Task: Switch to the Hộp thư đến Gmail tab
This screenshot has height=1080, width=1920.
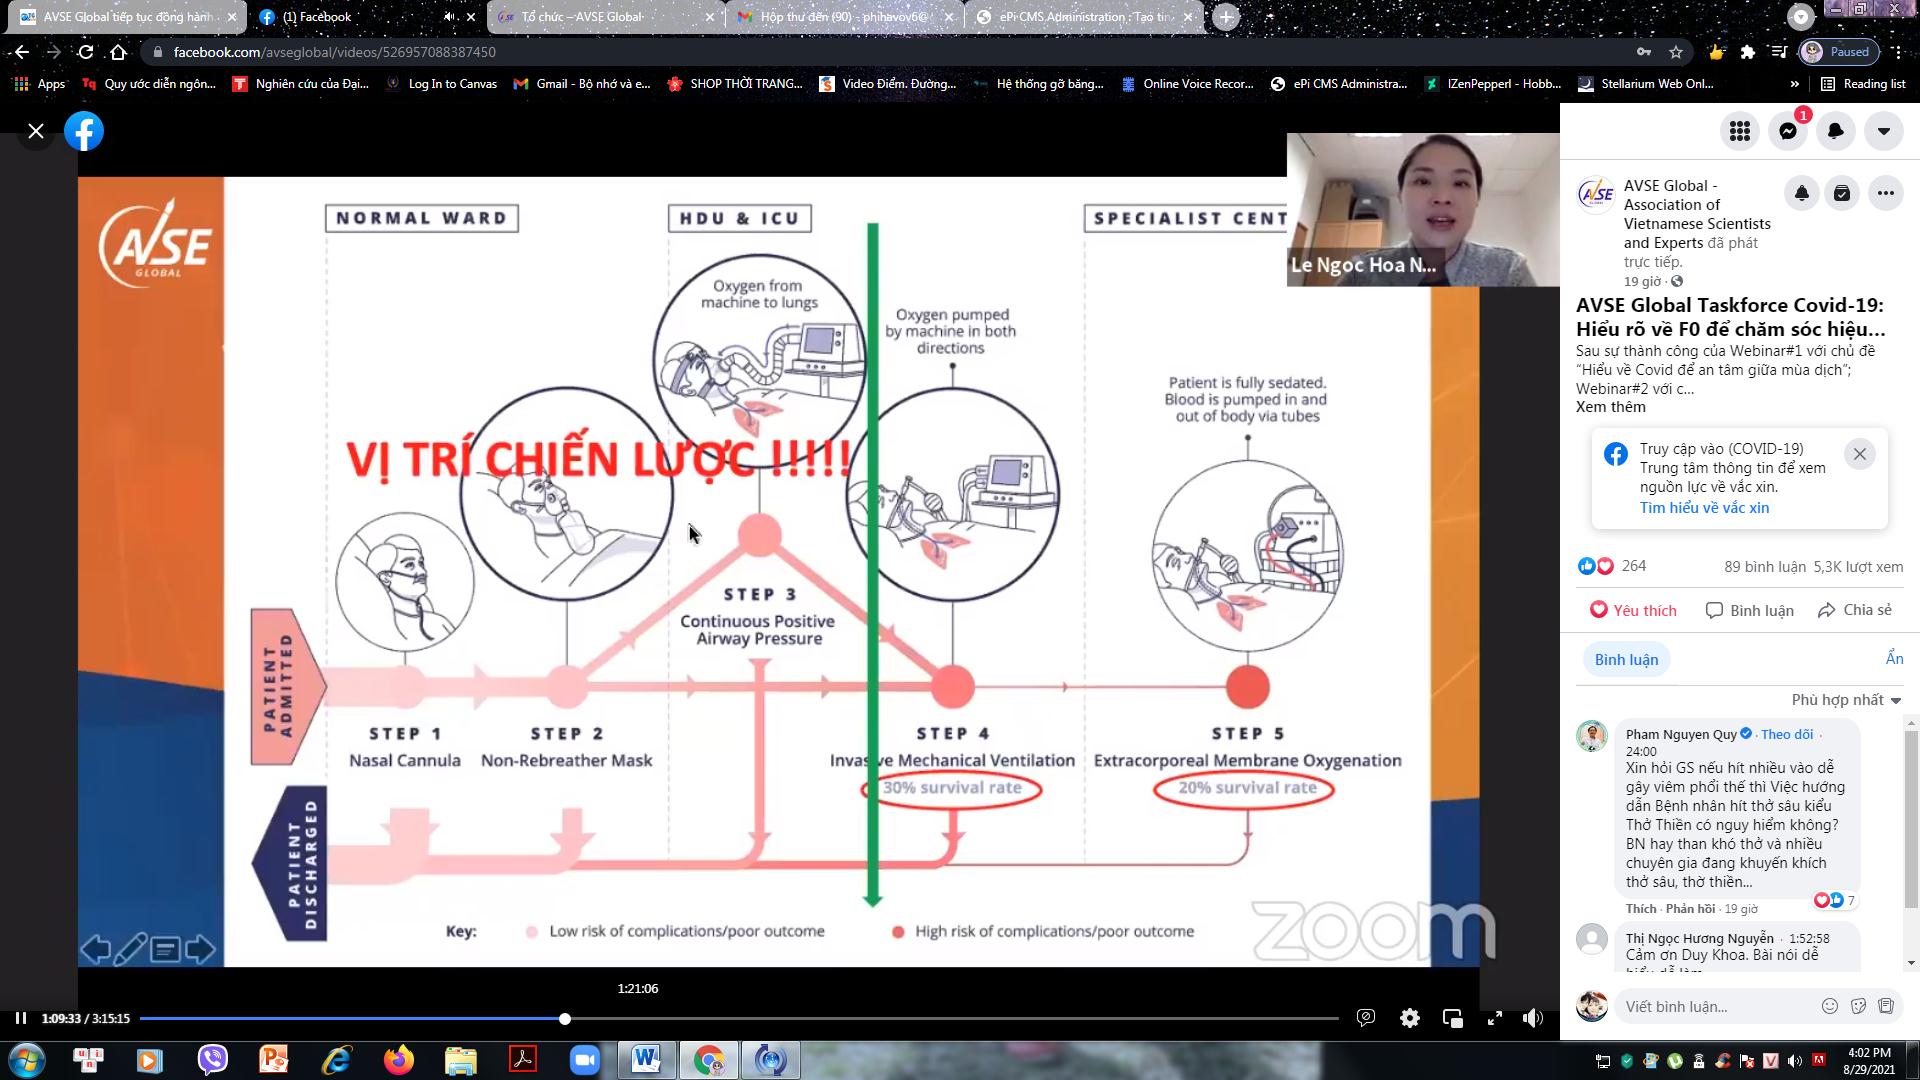Action: click(x=843, y=17)
